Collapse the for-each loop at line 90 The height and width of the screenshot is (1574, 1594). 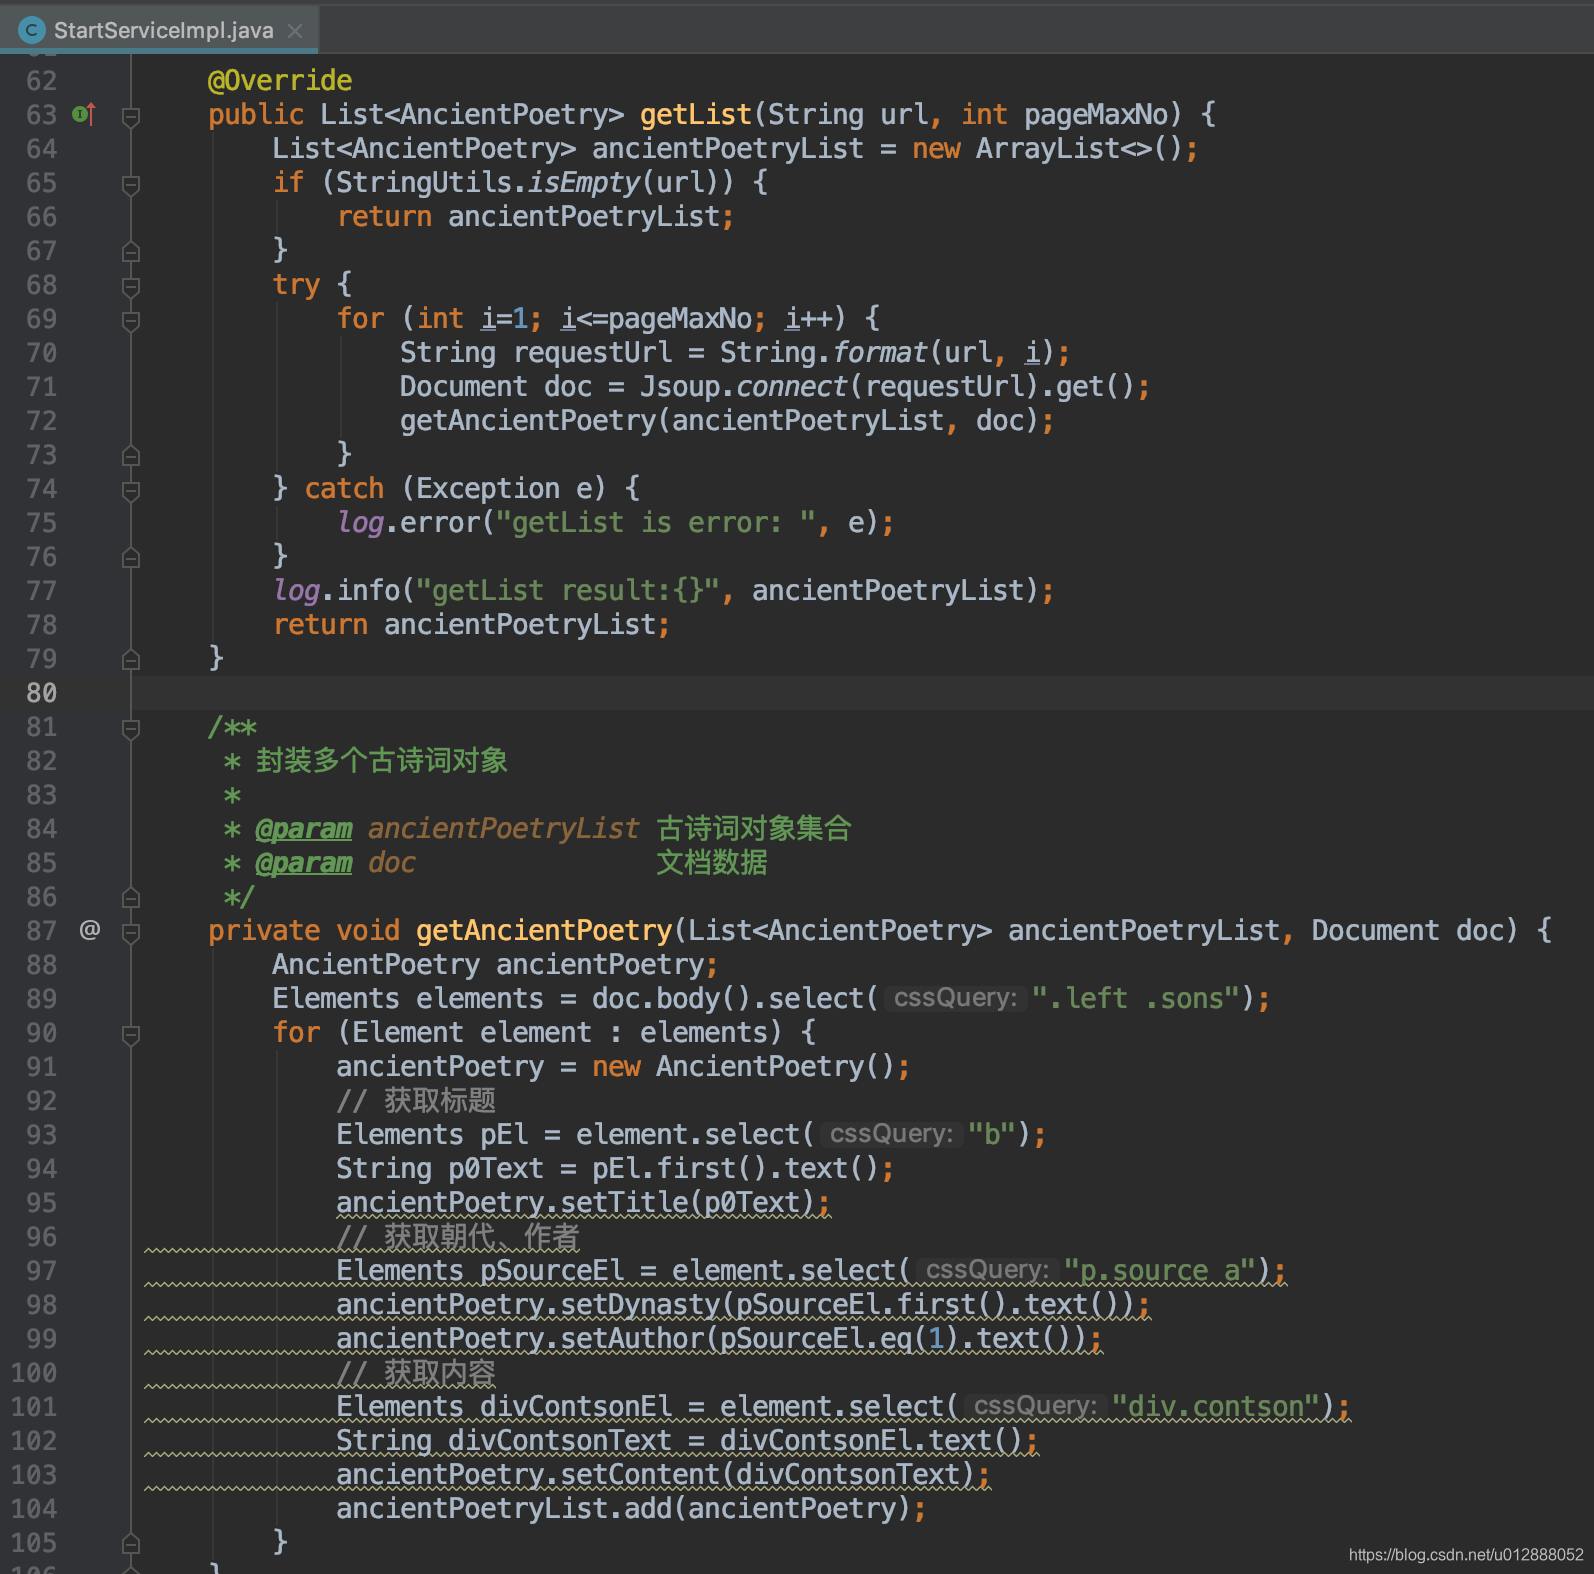click(x=131, y=1034)
